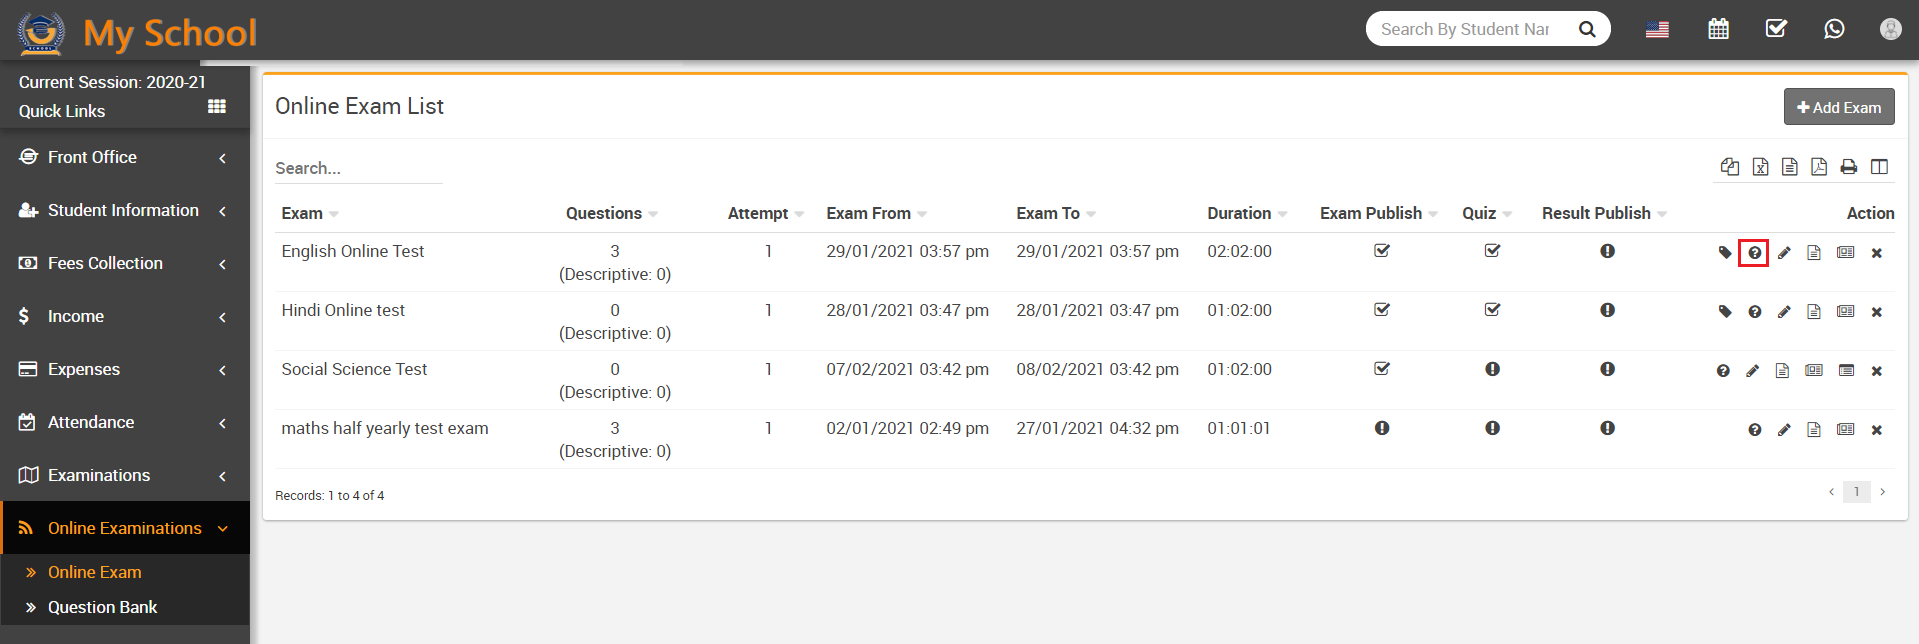
Task: Open document icon in Social Science Test row
Action: [1782, 371]
